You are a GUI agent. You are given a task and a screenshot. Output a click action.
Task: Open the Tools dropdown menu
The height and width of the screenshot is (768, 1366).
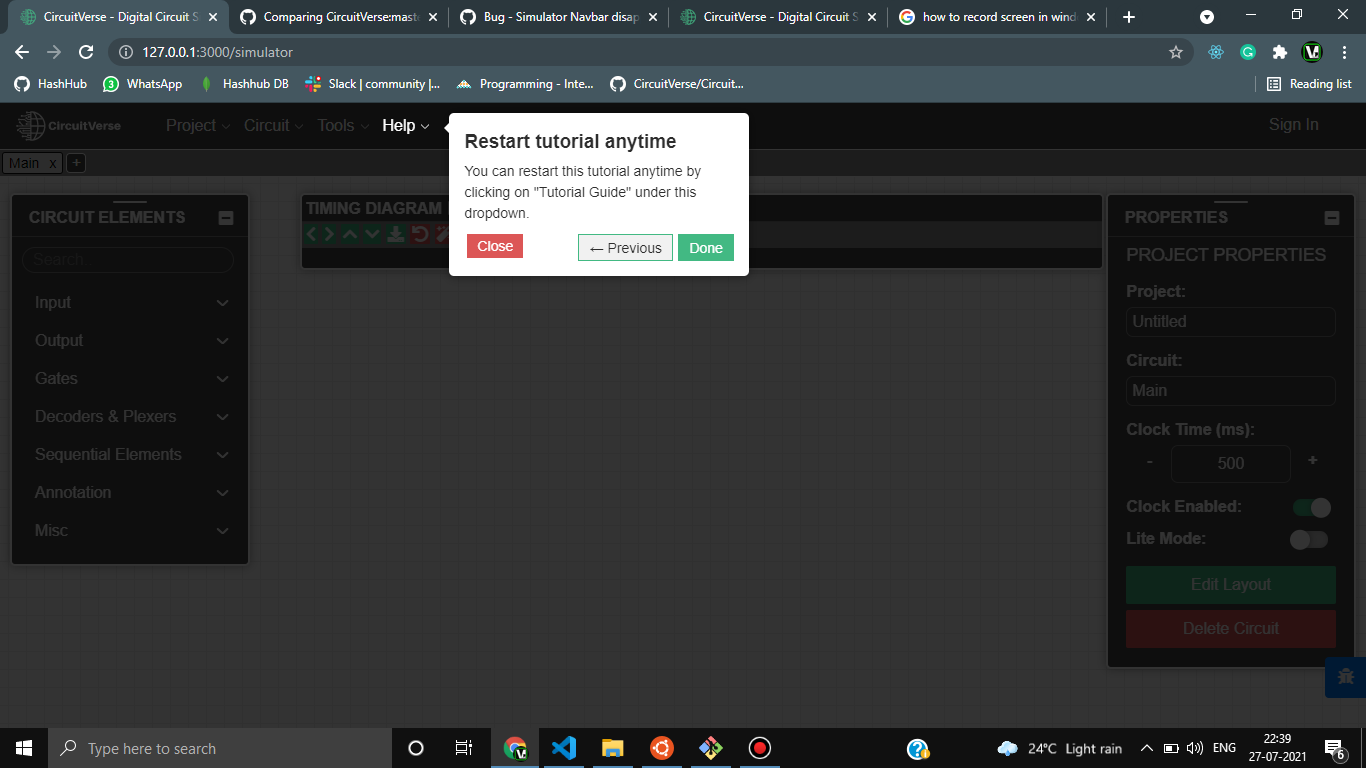pos(343,125)
